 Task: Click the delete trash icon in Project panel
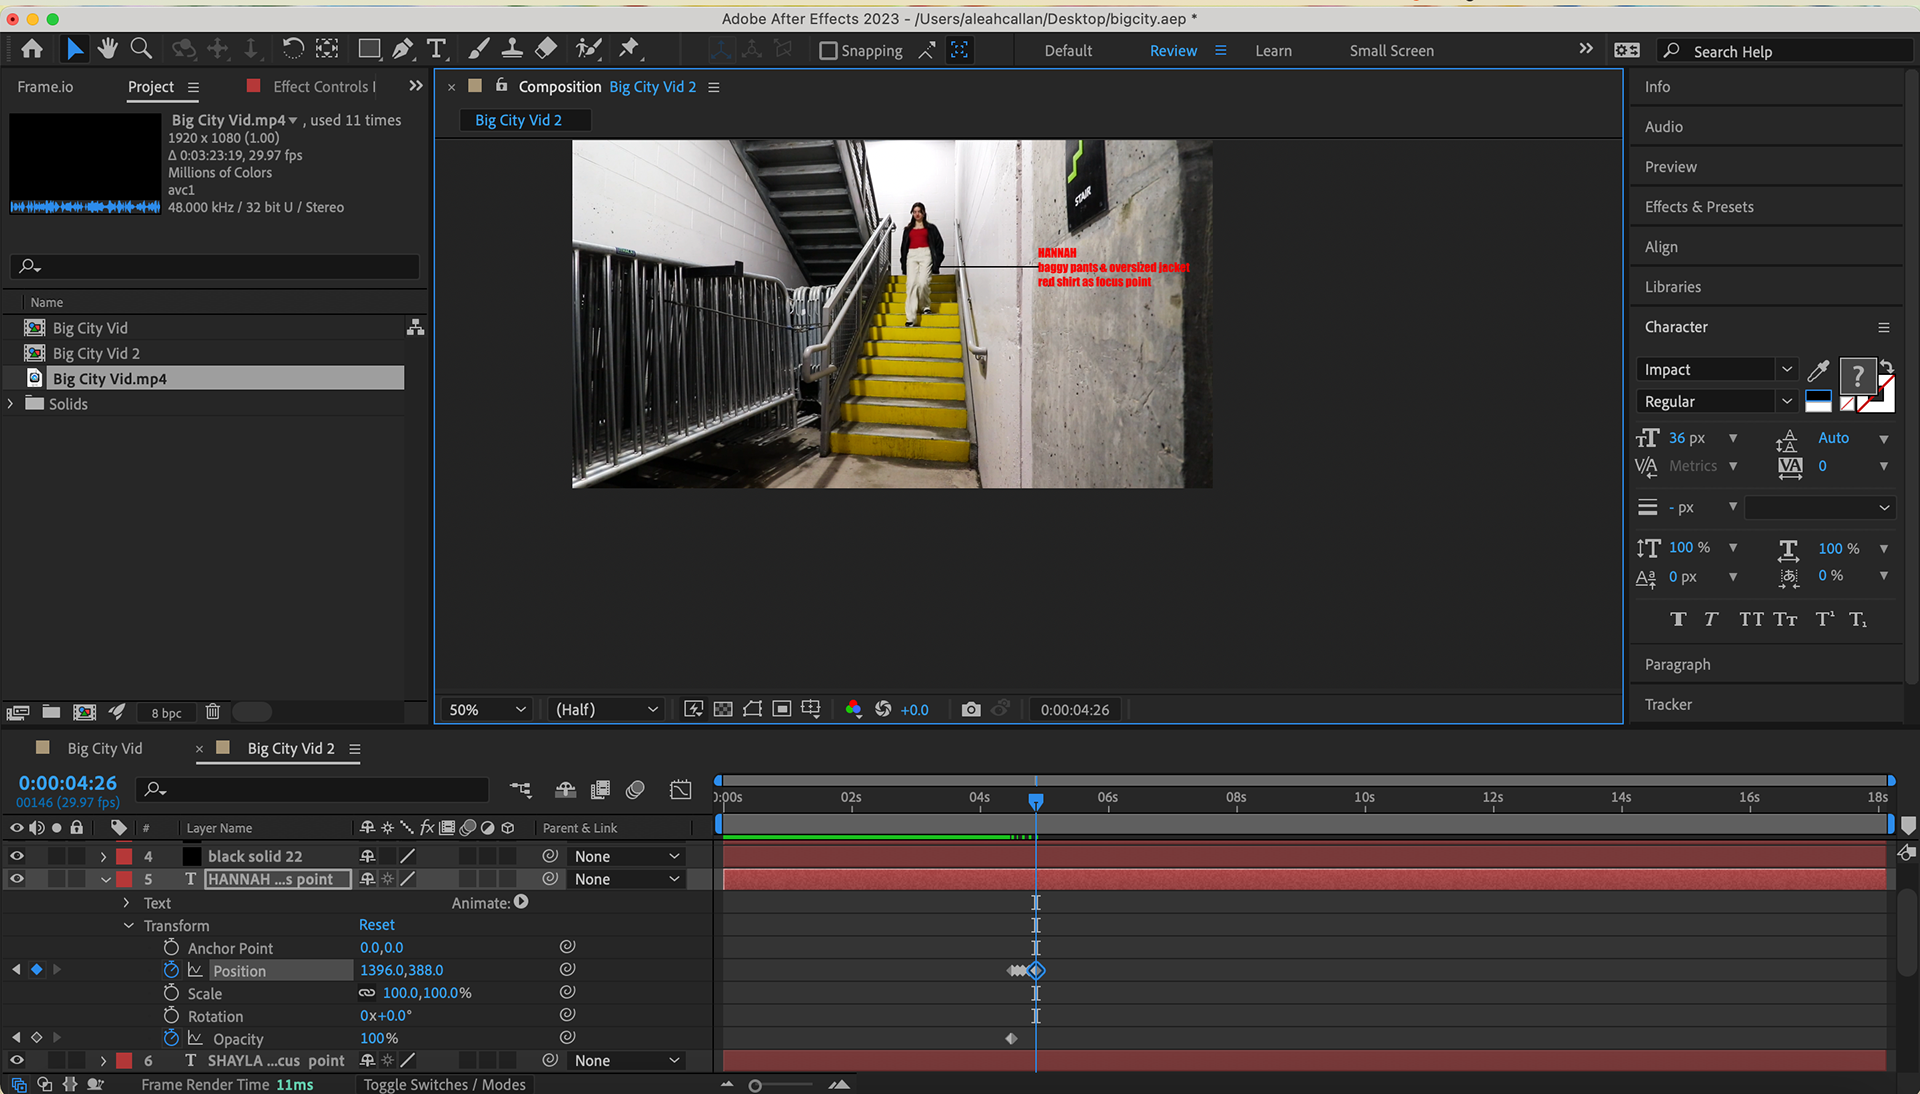(x=212, y=712)
